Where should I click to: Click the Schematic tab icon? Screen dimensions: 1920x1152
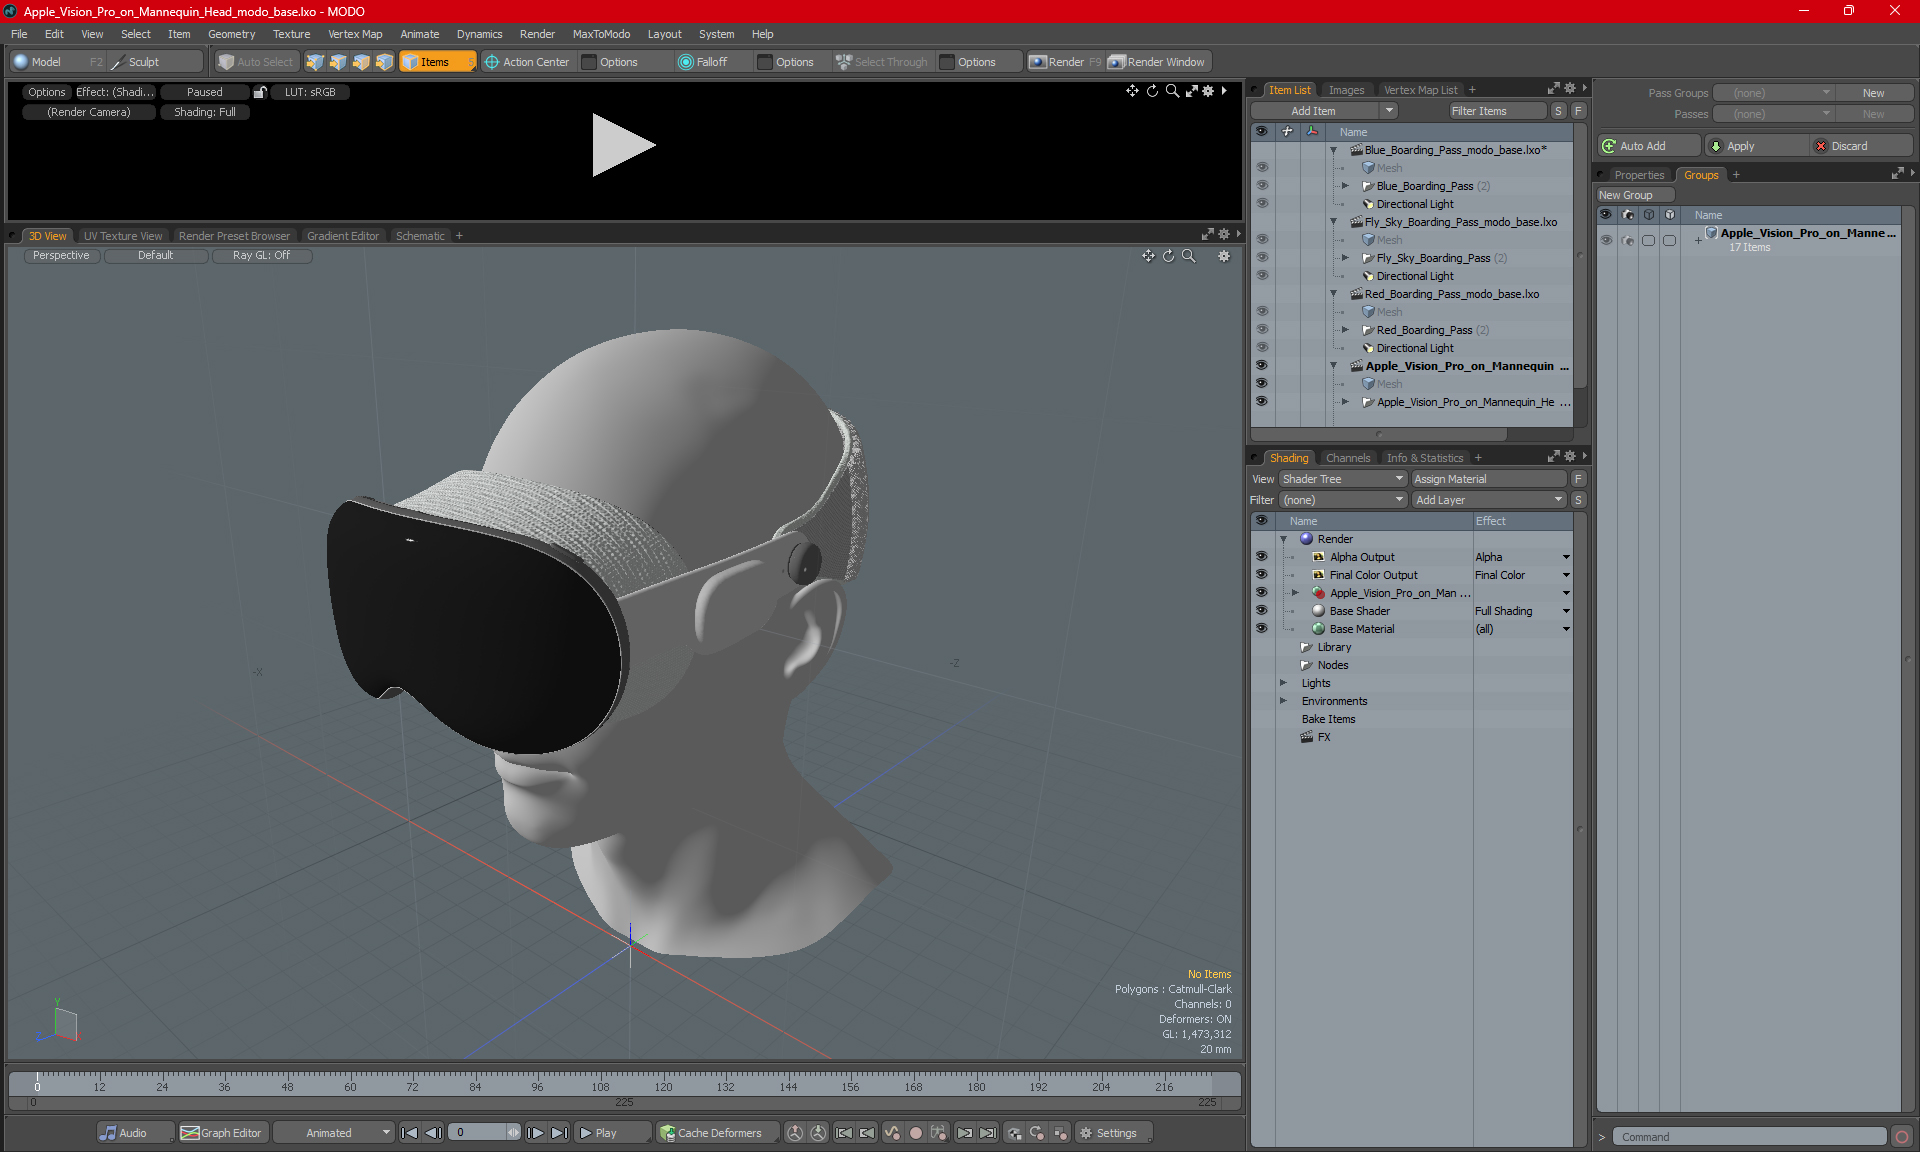tap(421, 236)
